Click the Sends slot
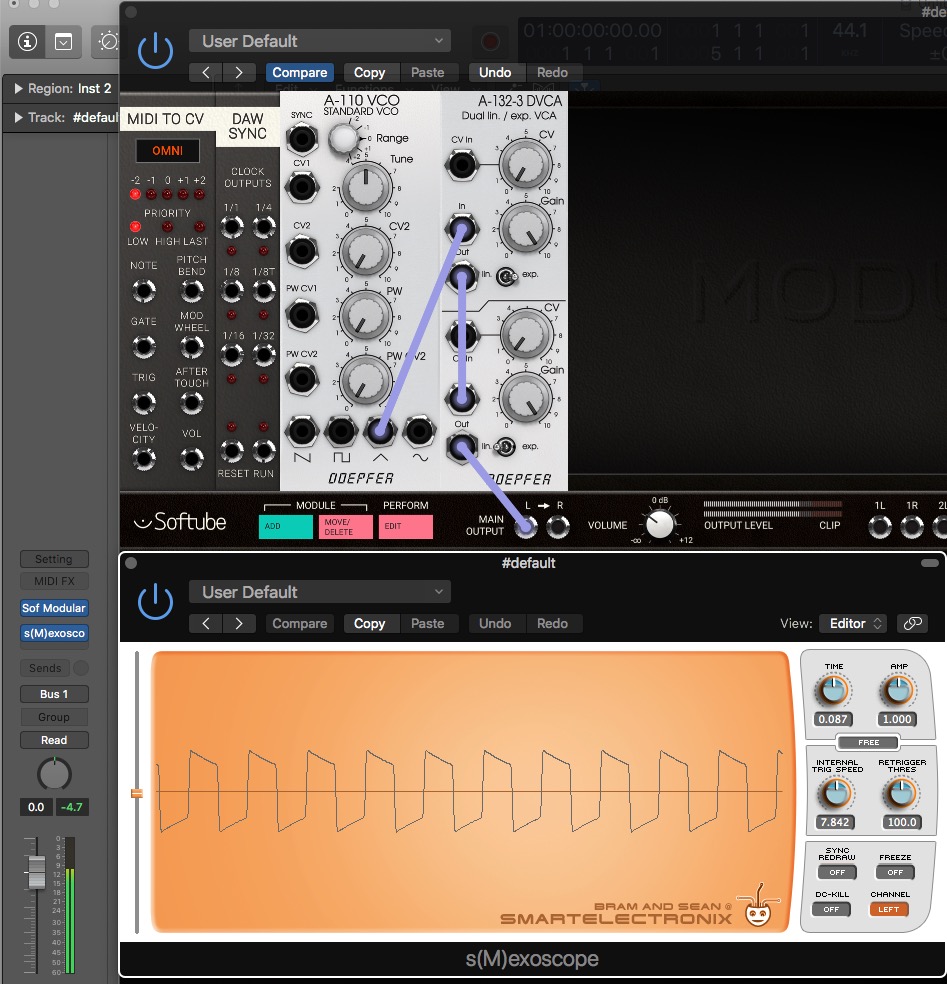This screenshot has width=947, height=984. (45, 668)
